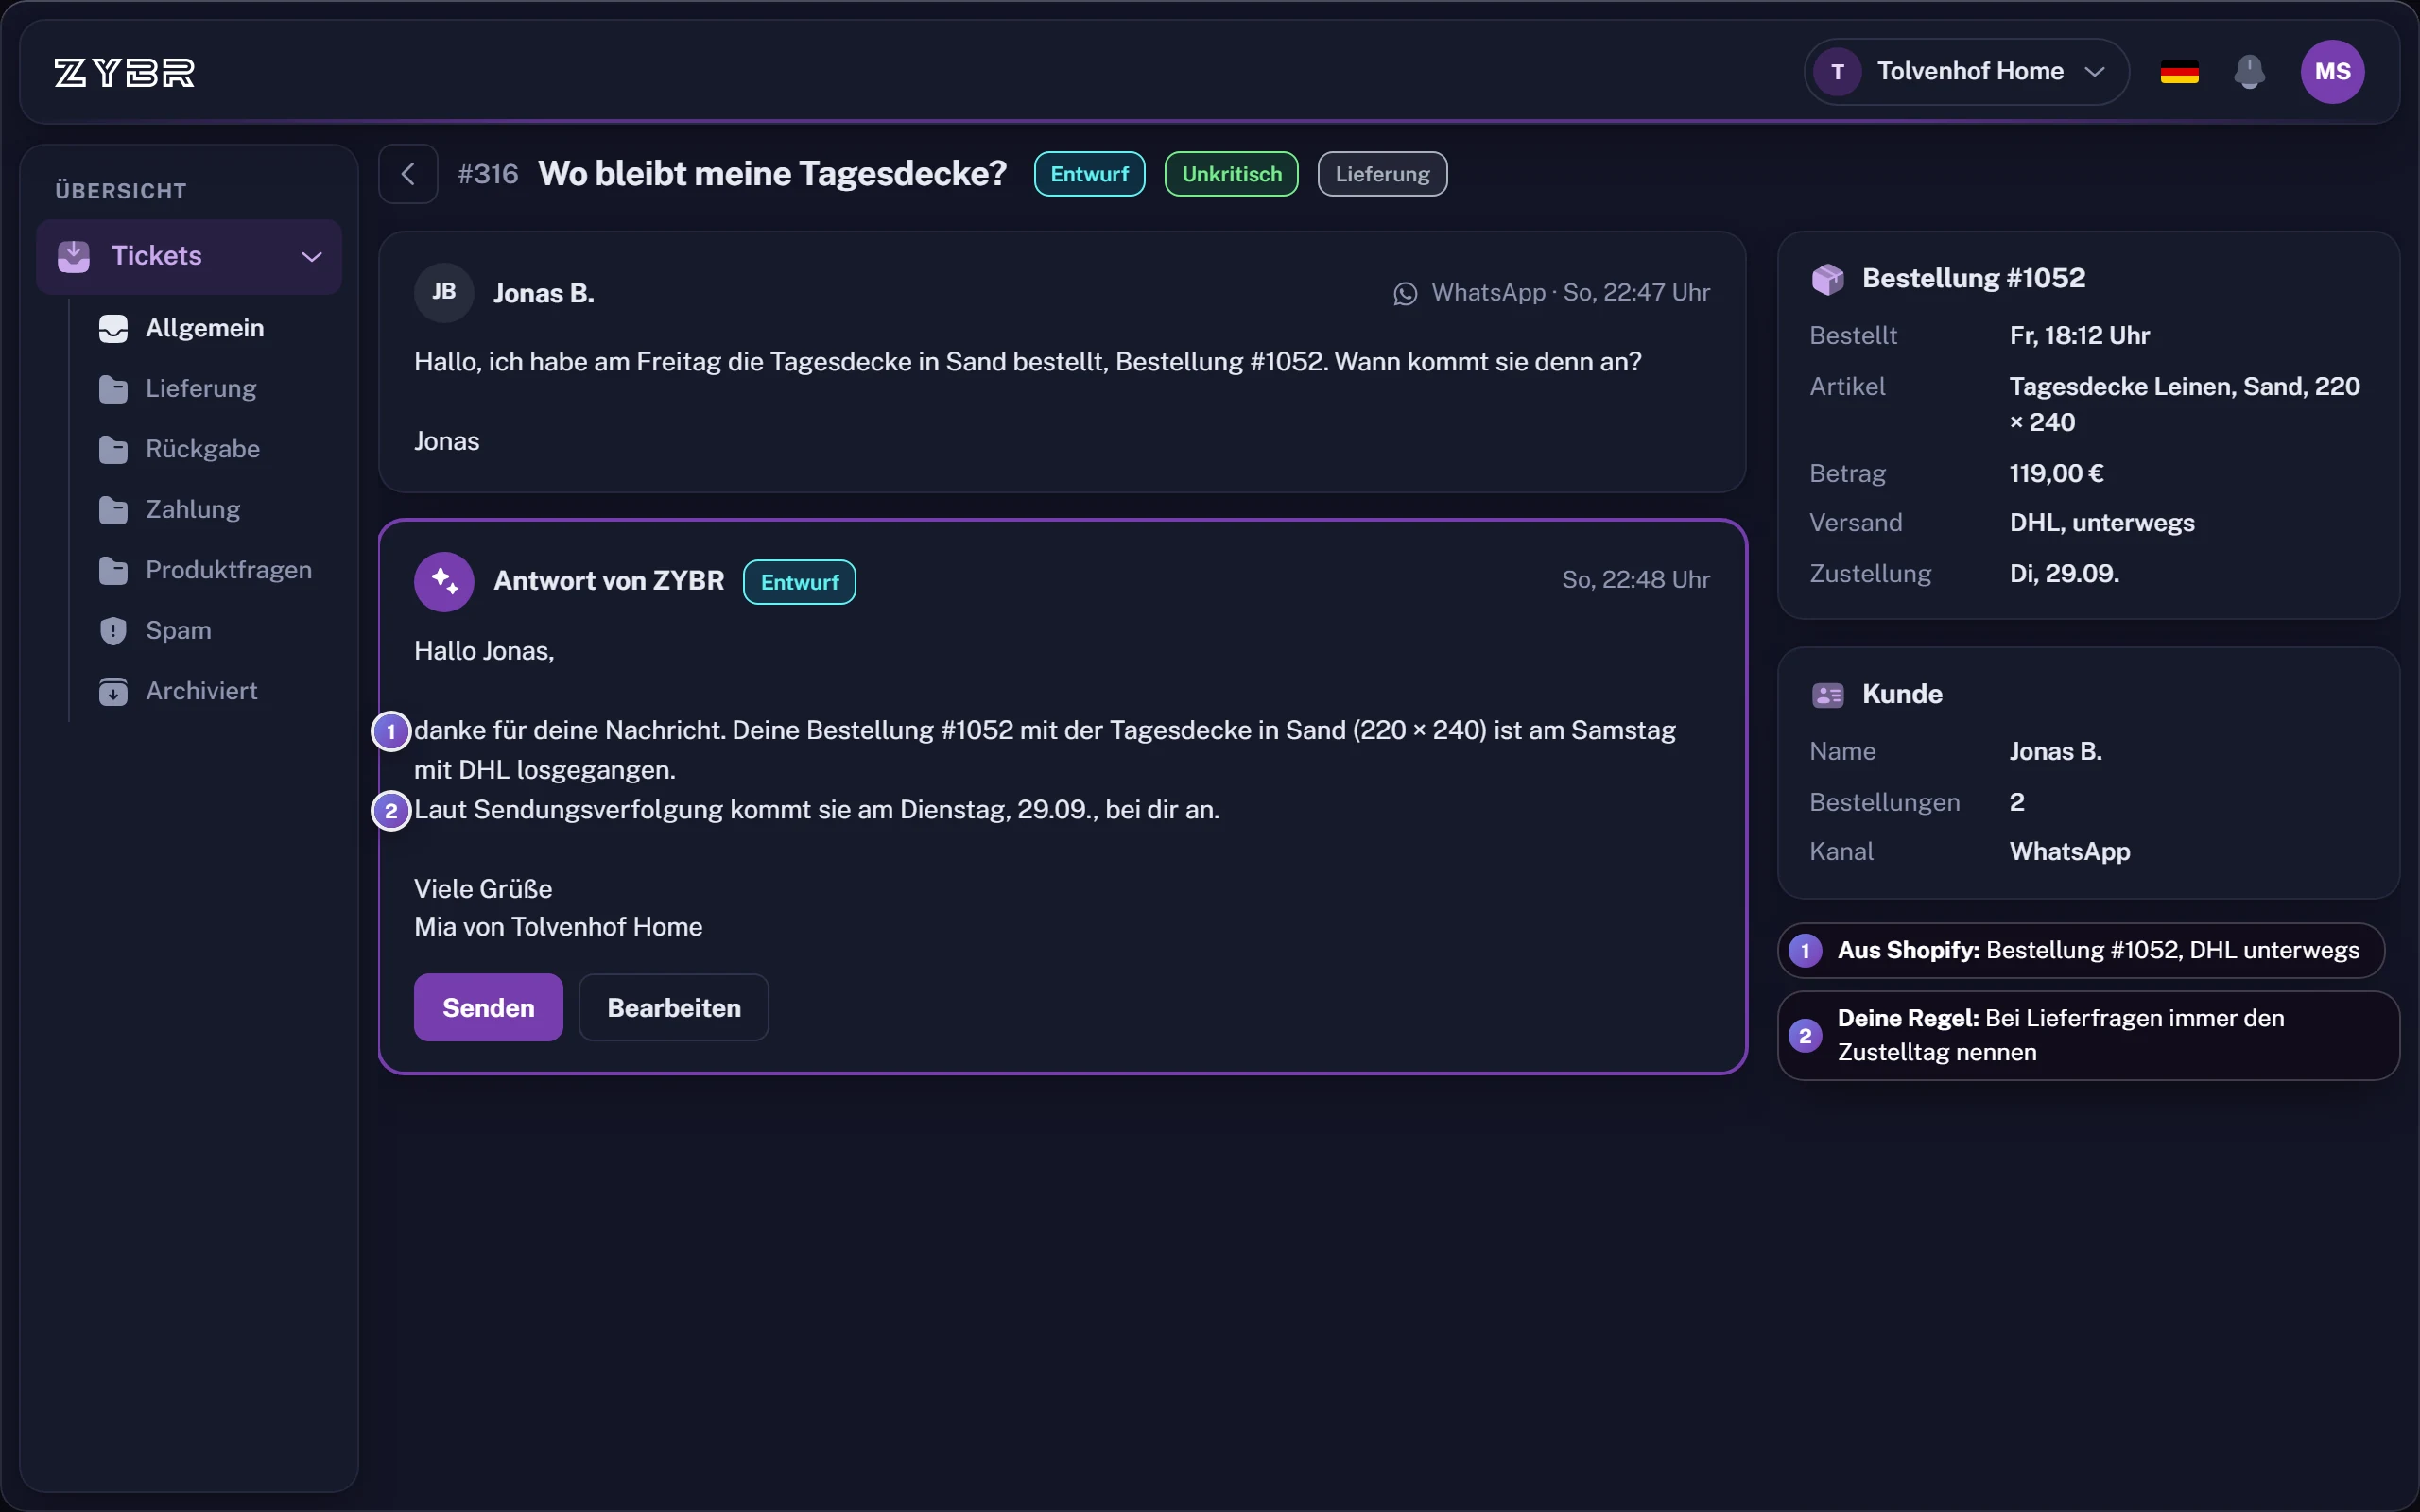Click the Zahlung folder icon
The width and height of the screenshot is (2420, 1512).
pyautogui.click(x=113, y=510)
